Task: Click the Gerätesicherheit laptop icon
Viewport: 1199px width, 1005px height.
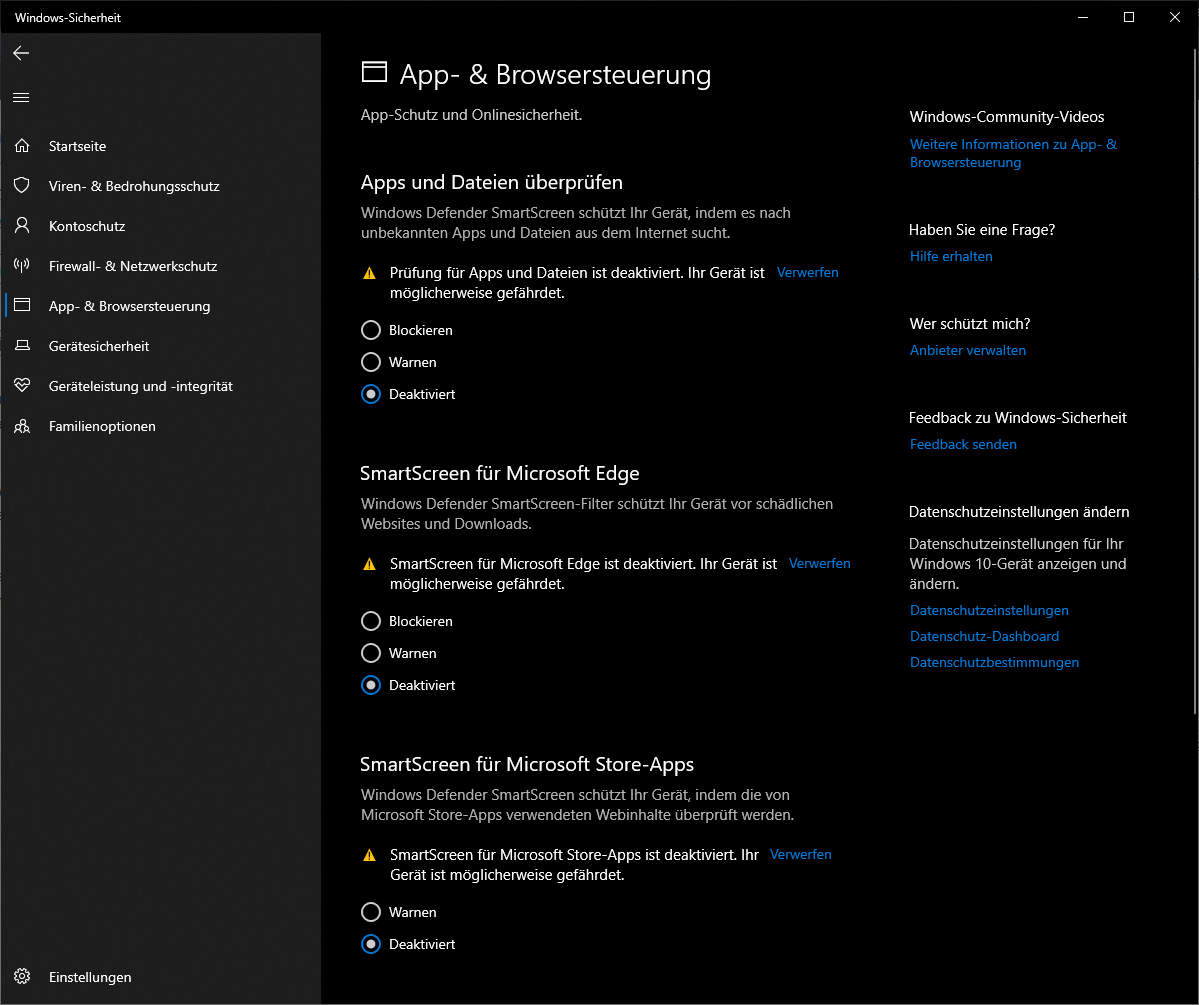Action: pyautogui.click(x=22, y=346)
